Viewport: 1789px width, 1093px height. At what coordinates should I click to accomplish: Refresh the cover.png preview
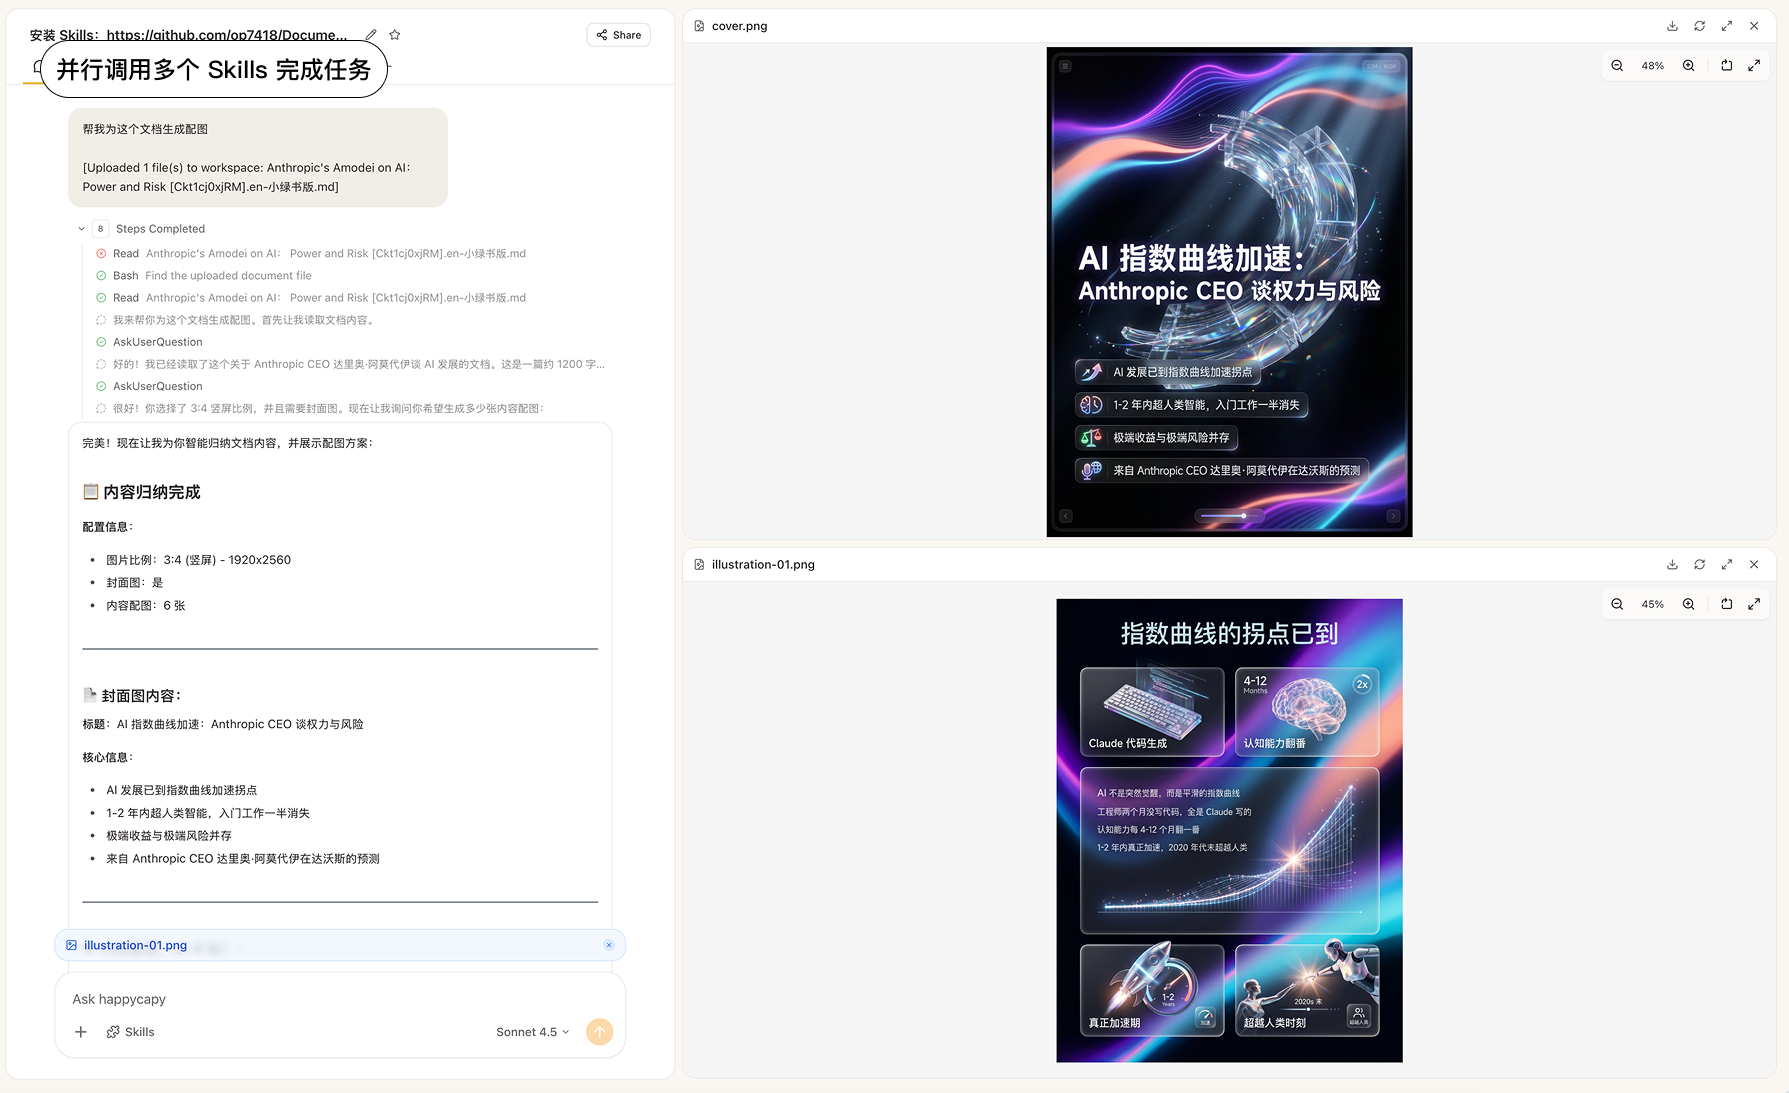[x=1699, y=26]
